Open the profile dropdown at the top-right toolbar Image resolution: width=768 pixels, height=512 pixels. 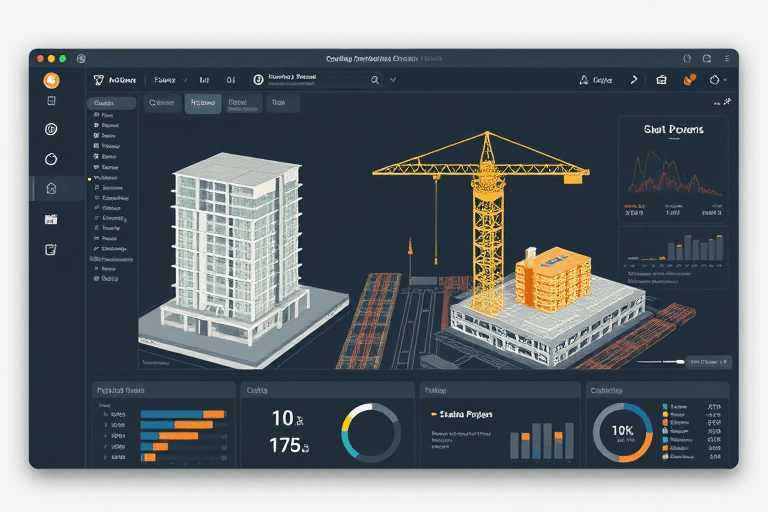click(717, 80)
